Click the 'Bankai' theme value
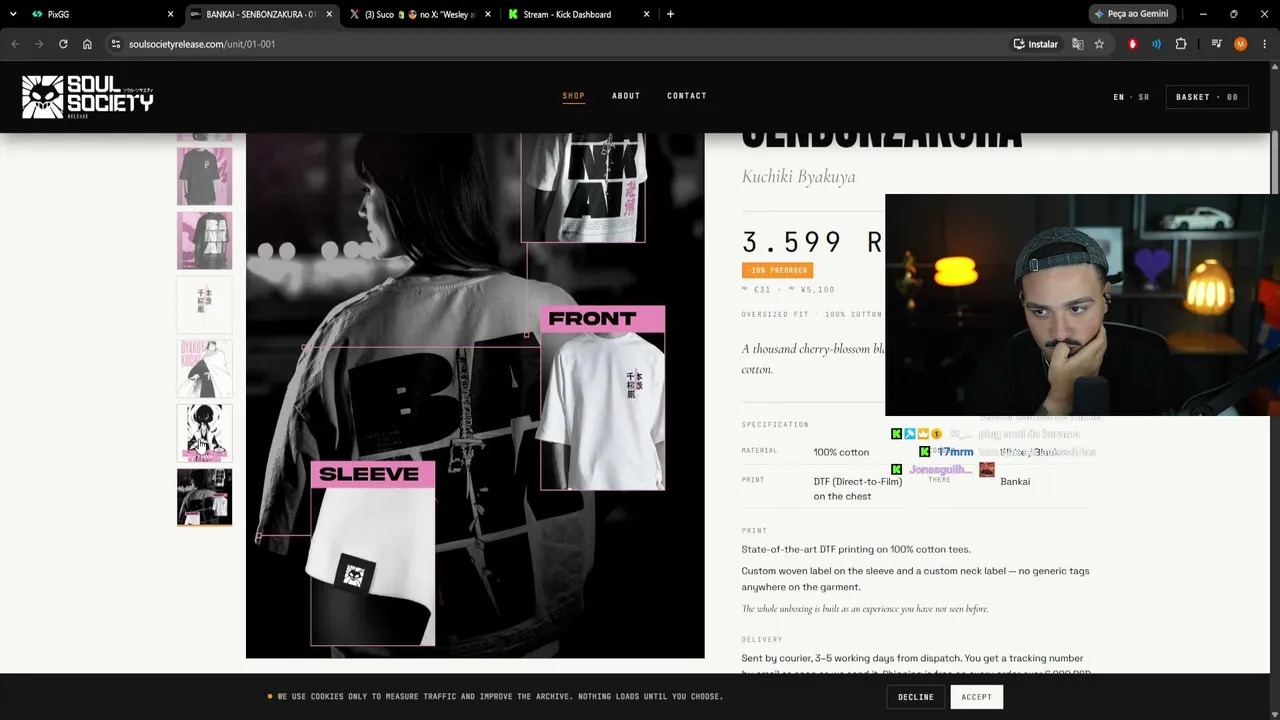Viewport: 1280px width, 720px height. (1015, 482)
